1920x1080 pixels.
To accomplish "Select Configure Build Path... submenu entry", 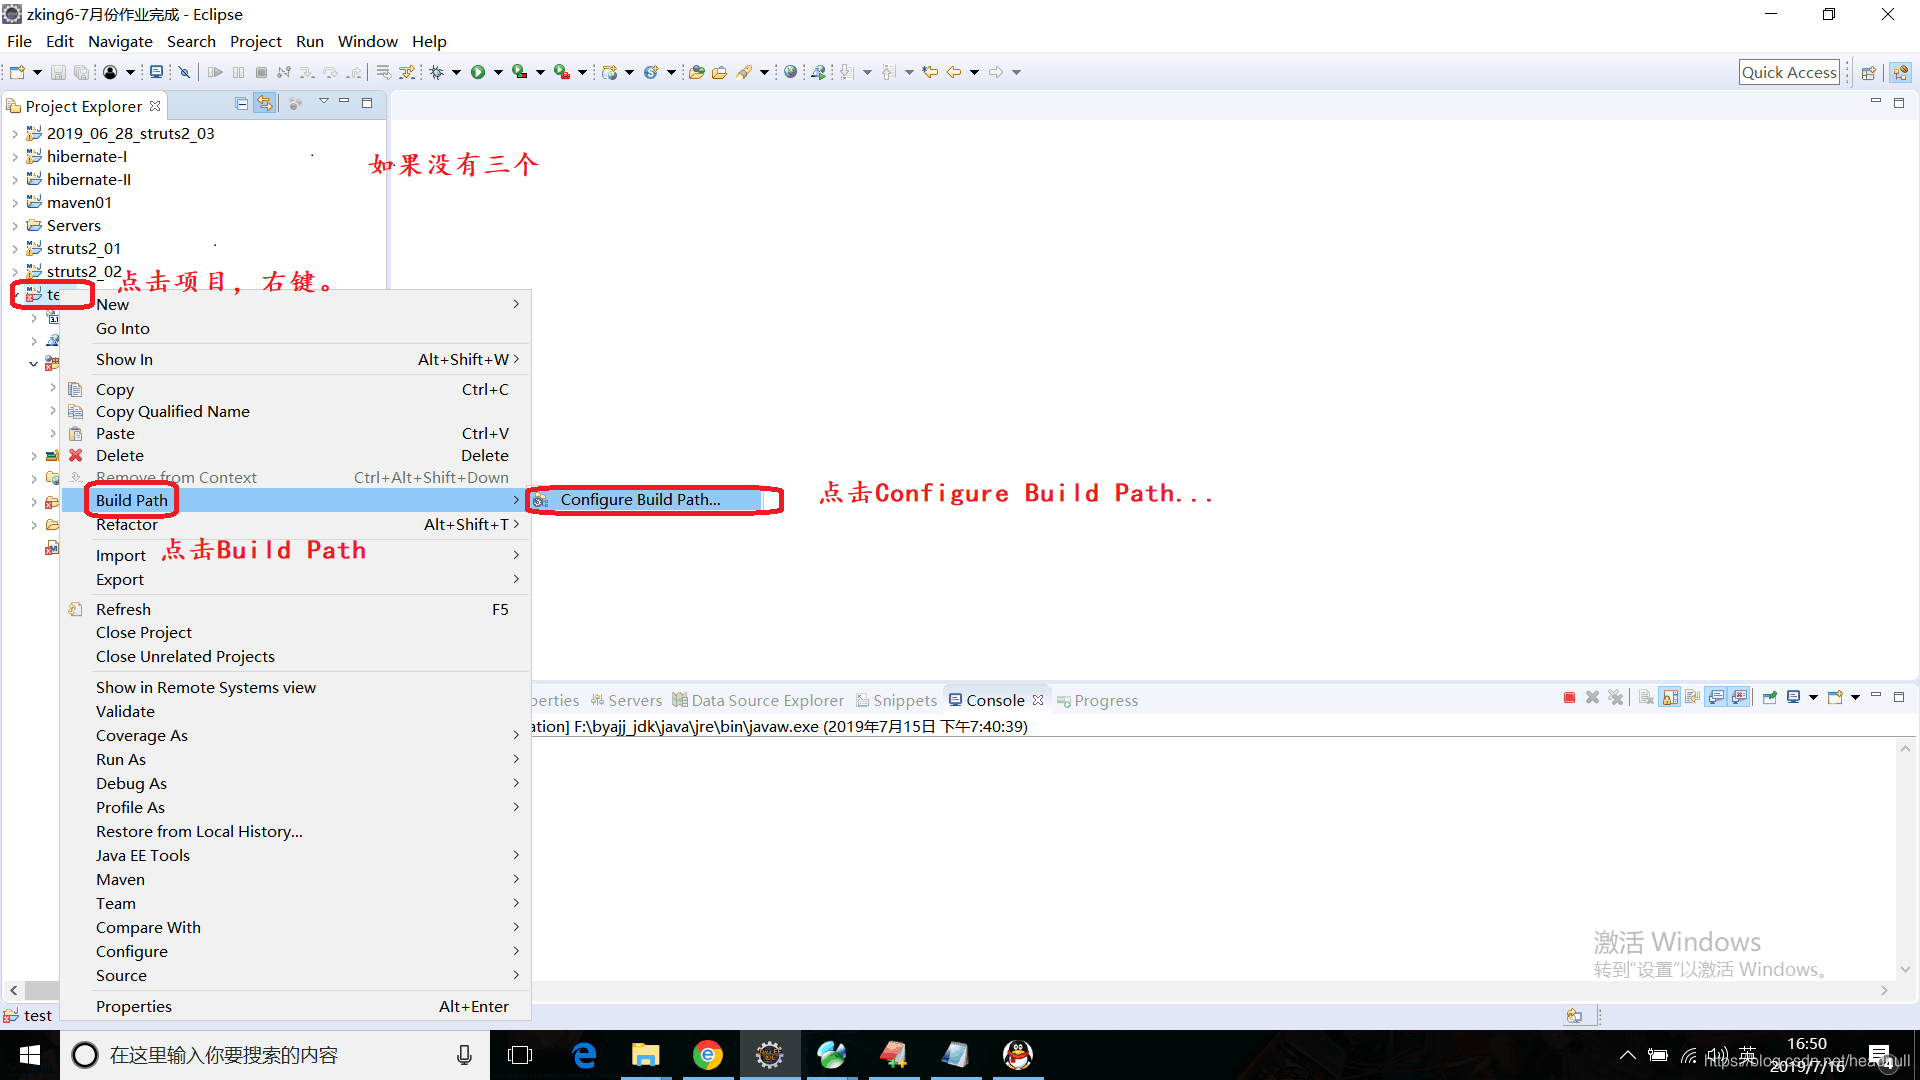I will (640, 500).
